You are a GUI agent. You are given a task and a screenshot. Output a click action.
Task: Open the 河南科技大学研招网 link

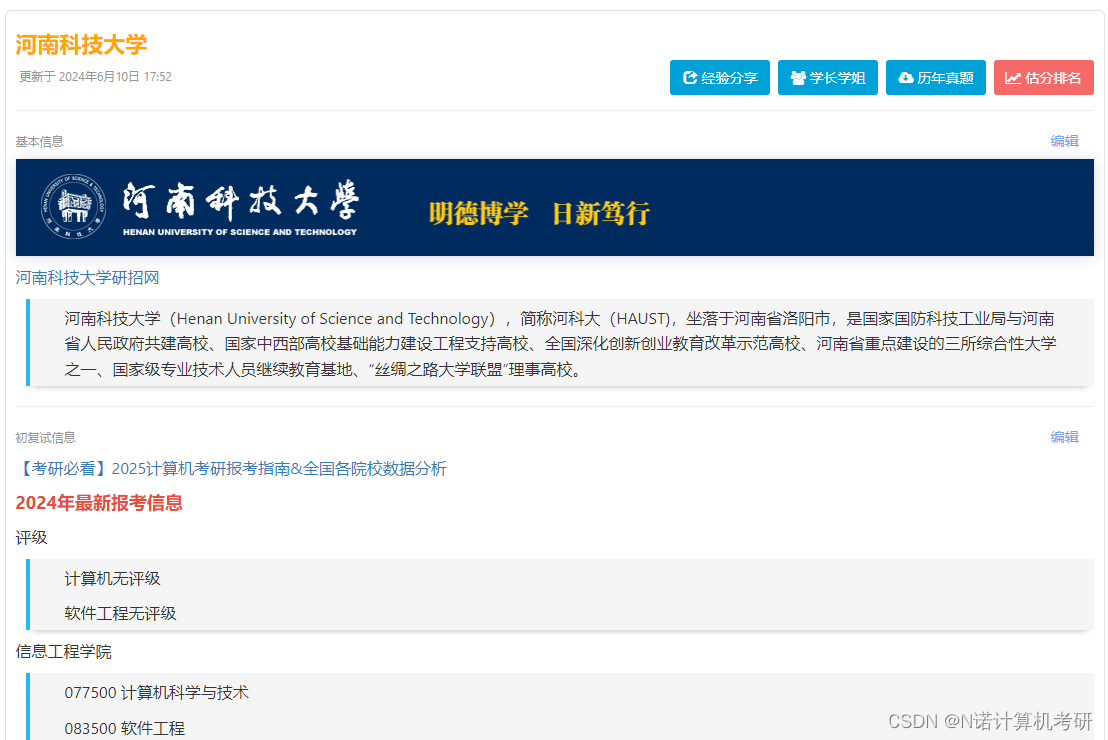click(x=88, y=278)
